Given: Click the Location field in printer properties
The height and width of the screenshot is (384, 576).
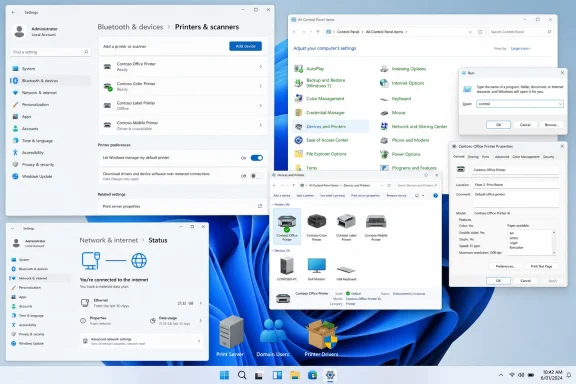Looking at the screenshot, I should (x=515, y=184).
